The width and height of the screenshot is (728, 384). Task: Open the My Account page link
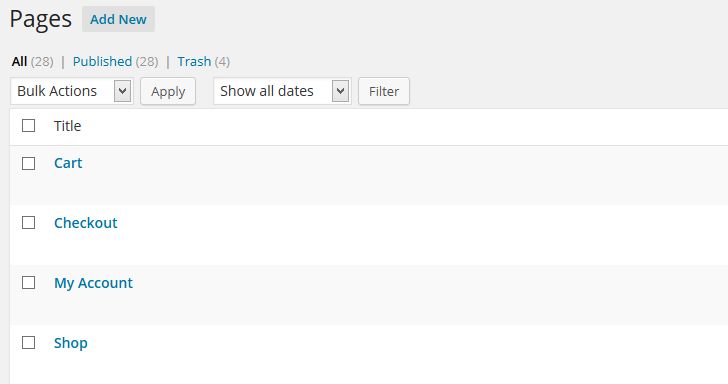[x=93, y=283]
